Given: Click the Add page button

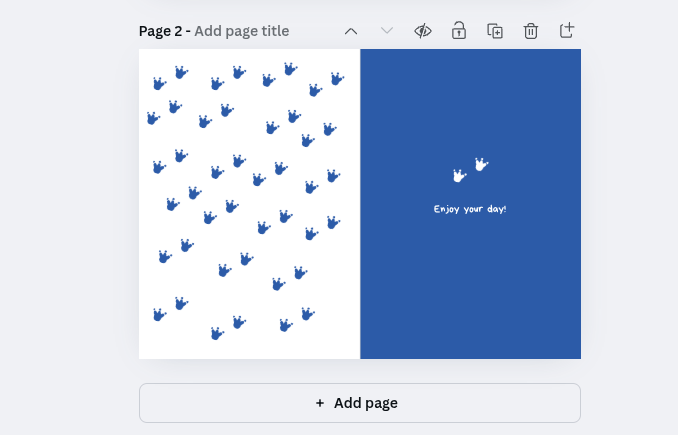Looking at the screenshot, I should click(x=360, y=403).
